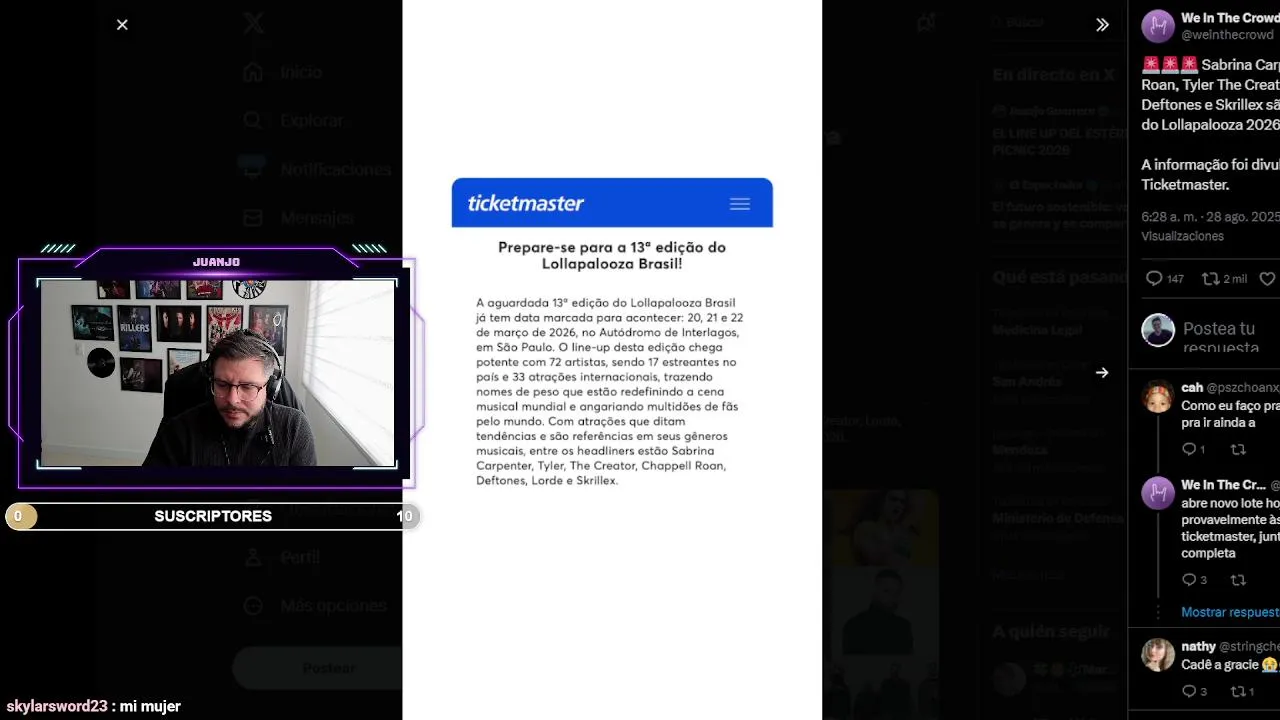Retweet the We In The Cr... reply

click(1238, 580)
